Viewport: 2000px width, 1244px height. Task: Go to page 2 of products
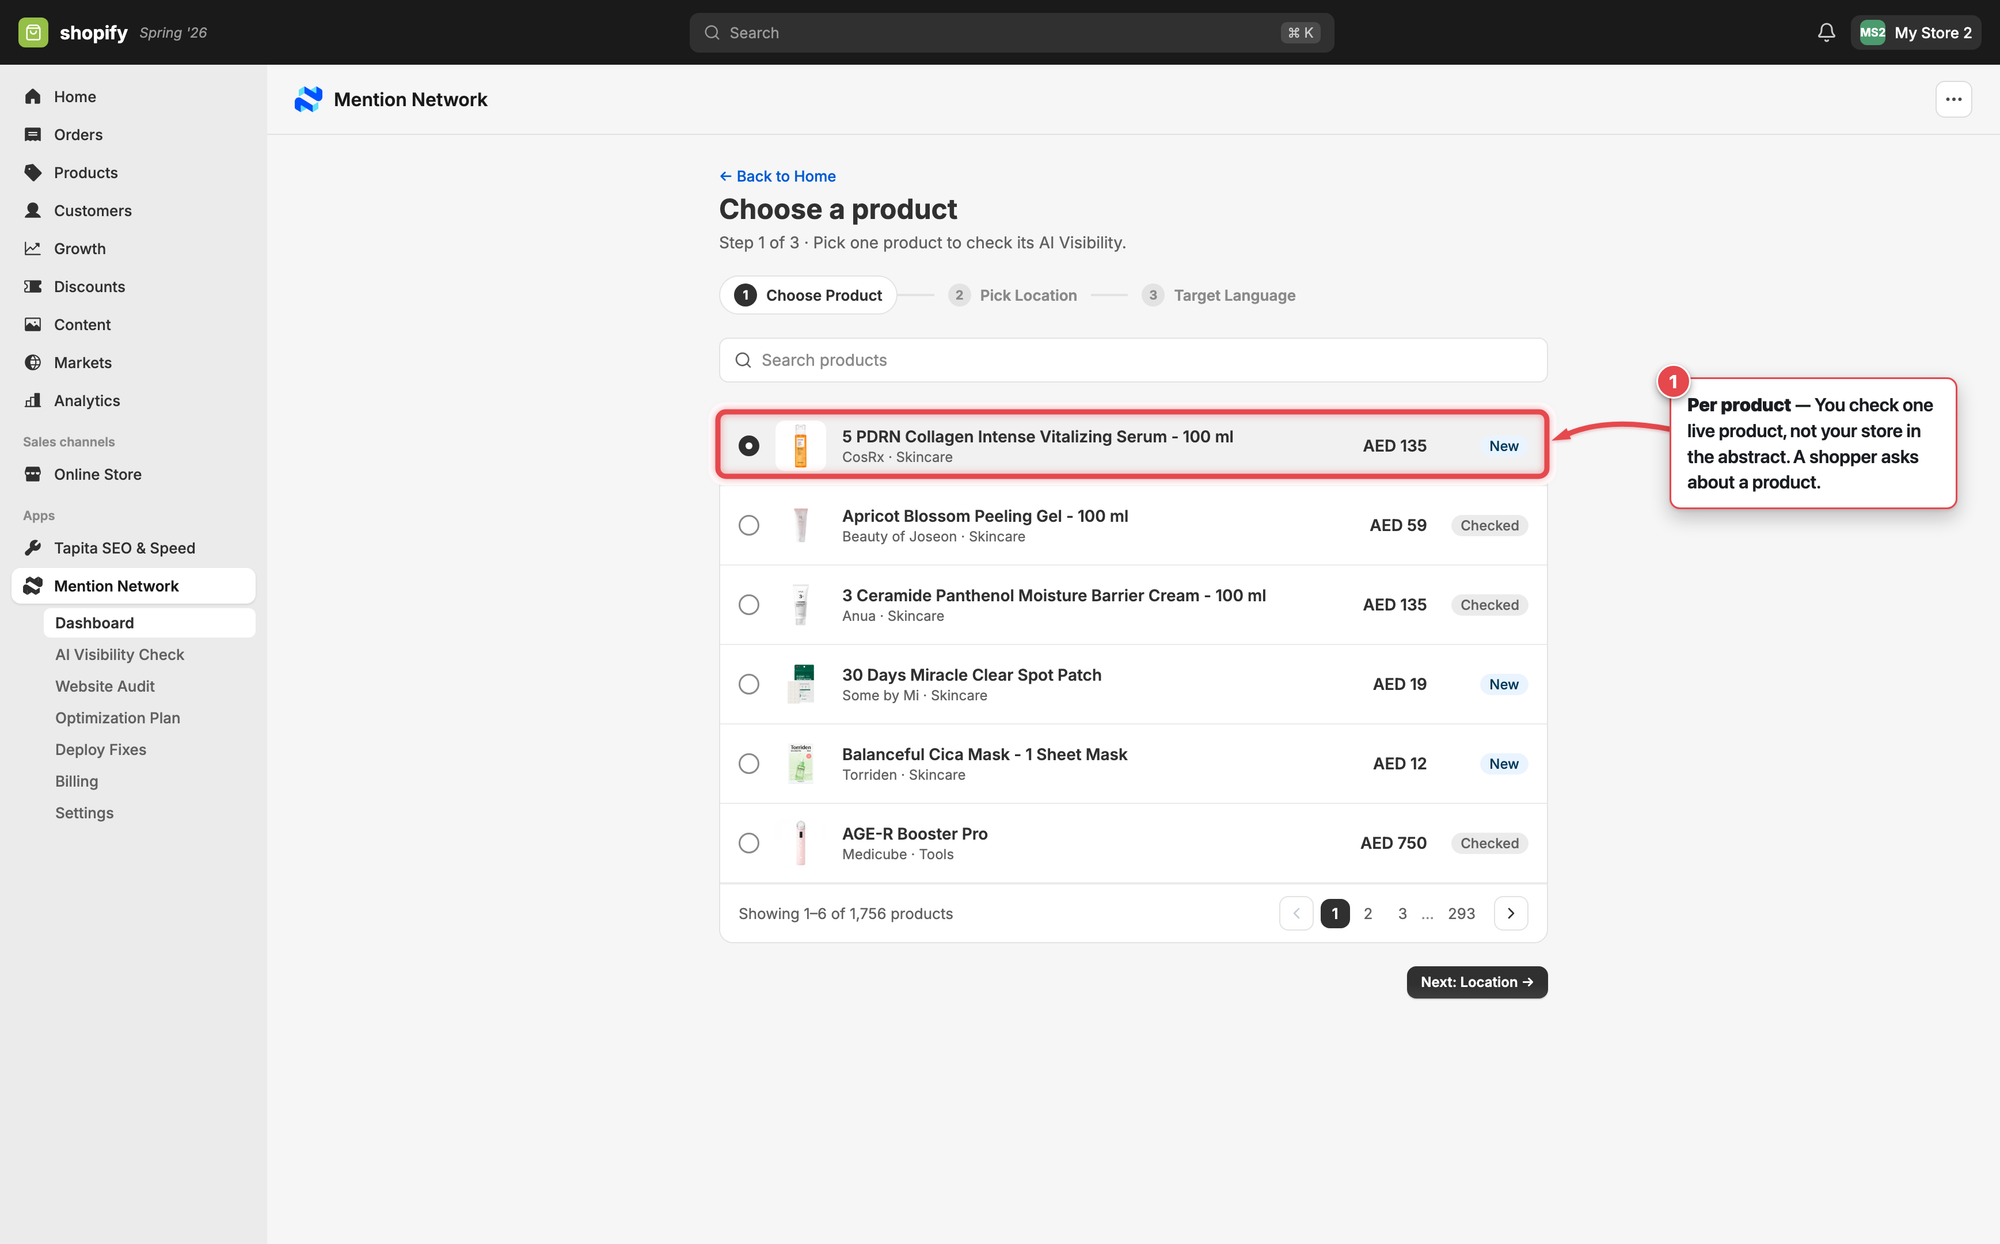tap(1368, 913)
